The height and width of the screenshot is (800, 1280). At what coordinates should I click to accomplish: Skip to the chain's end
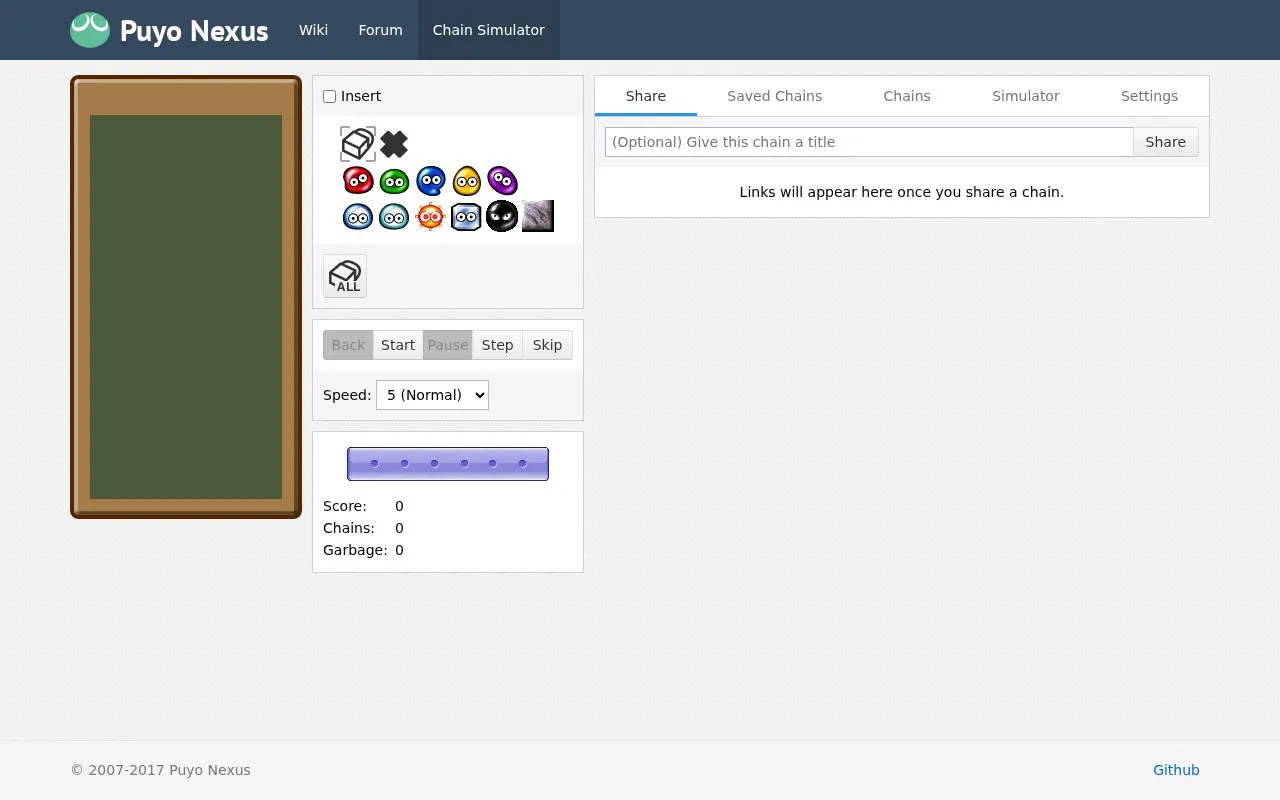coord(547,345)
